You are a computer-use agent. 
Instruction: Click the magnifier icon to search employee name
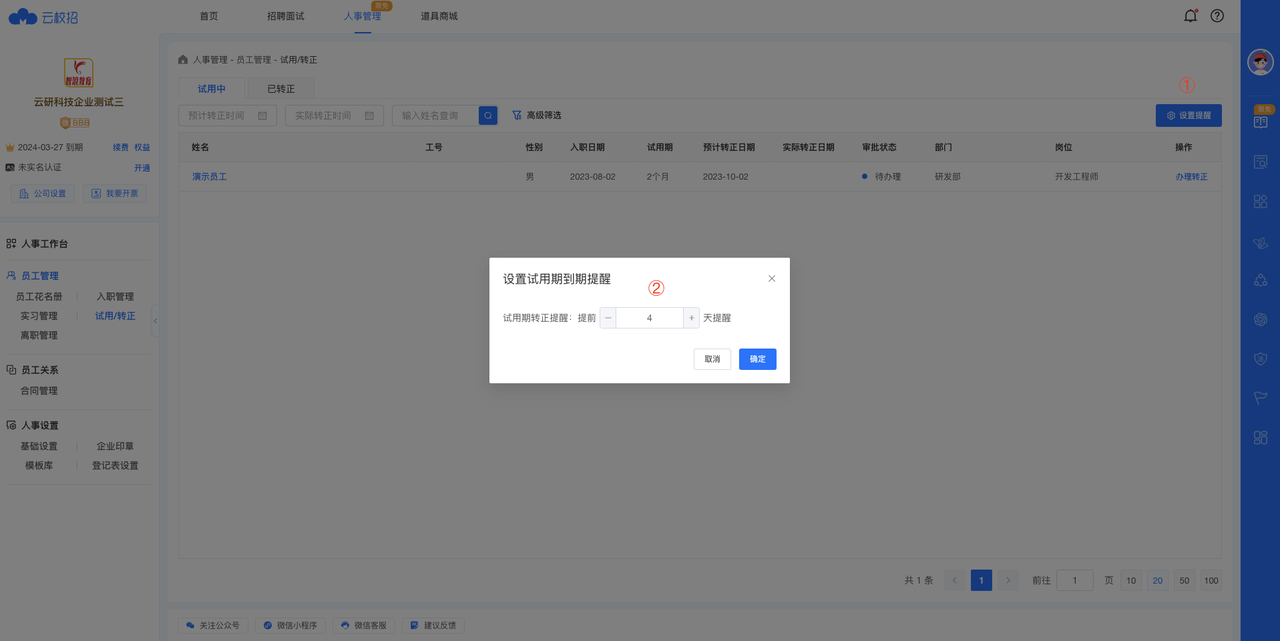click(487, 115)
